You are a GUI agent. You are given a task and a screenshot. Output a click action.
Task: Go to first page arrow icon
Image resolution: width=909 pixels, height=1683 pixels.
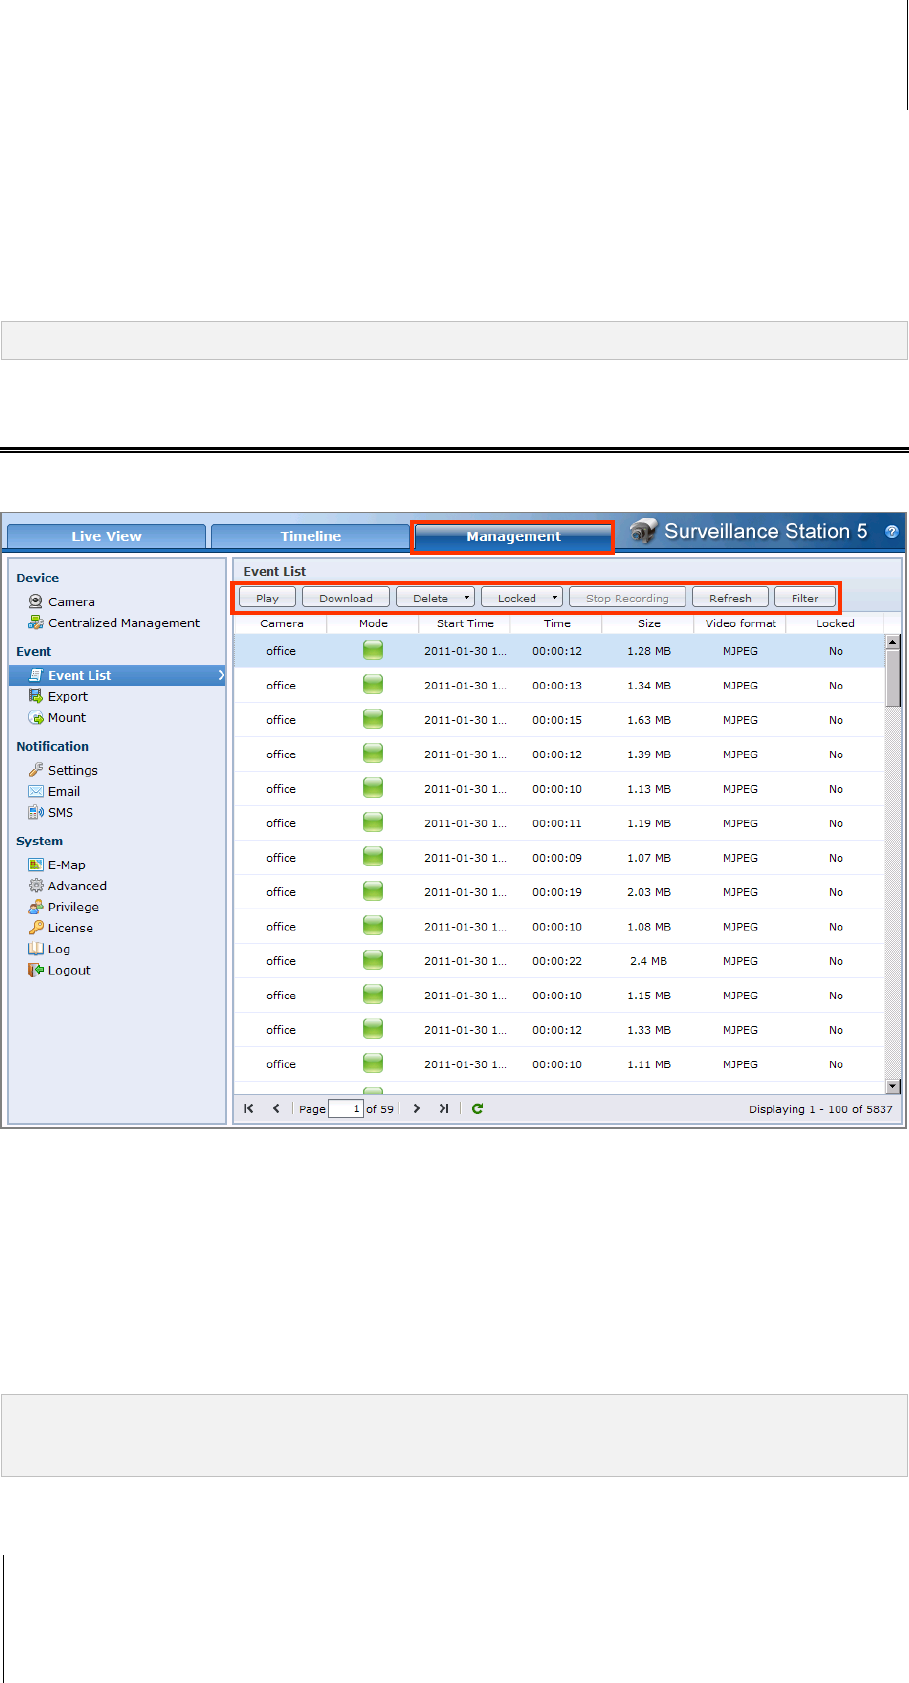click(249, 1108)
